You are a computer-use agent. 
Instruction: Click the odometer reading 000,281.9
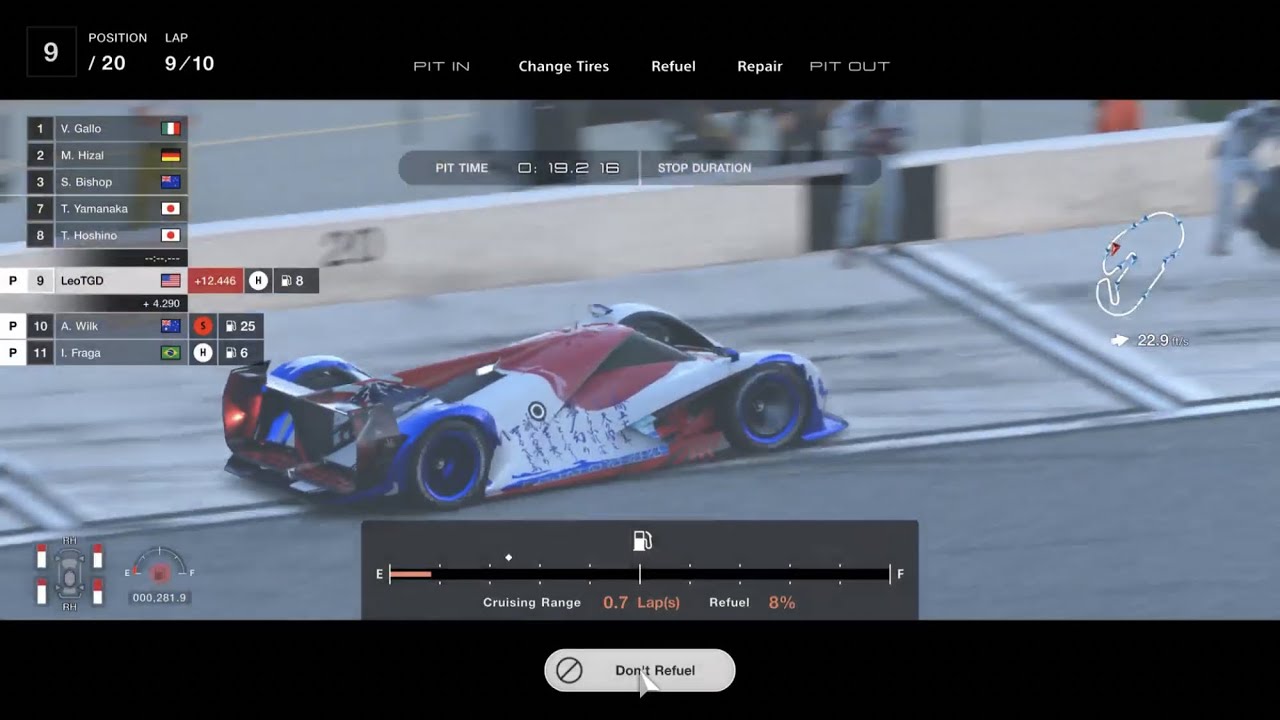pyautogui.click(x=159, y=598)
